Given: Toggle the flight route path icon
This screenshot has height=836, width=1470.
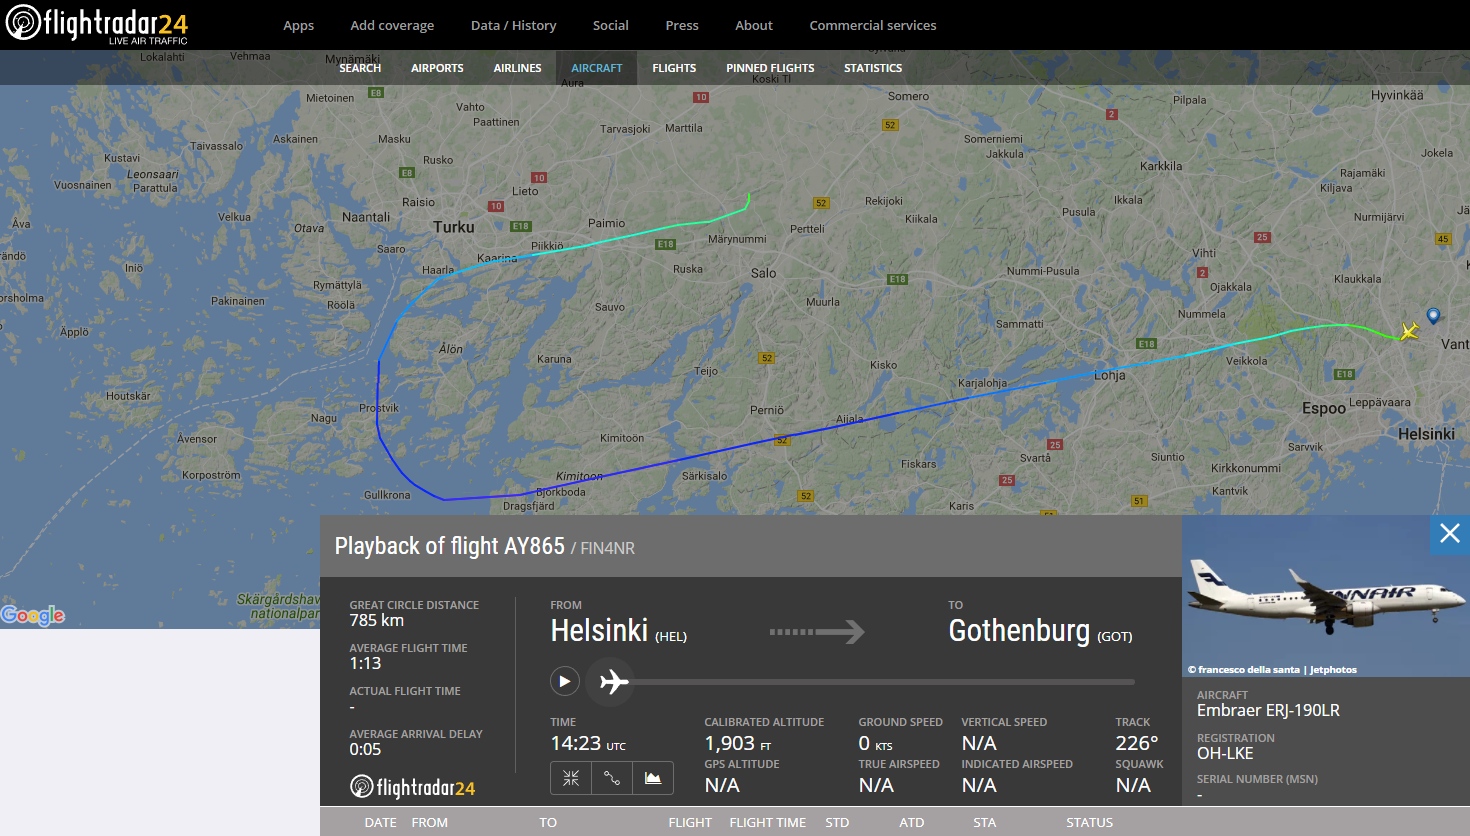Looking at the screenshot, I should click(612, 778).
